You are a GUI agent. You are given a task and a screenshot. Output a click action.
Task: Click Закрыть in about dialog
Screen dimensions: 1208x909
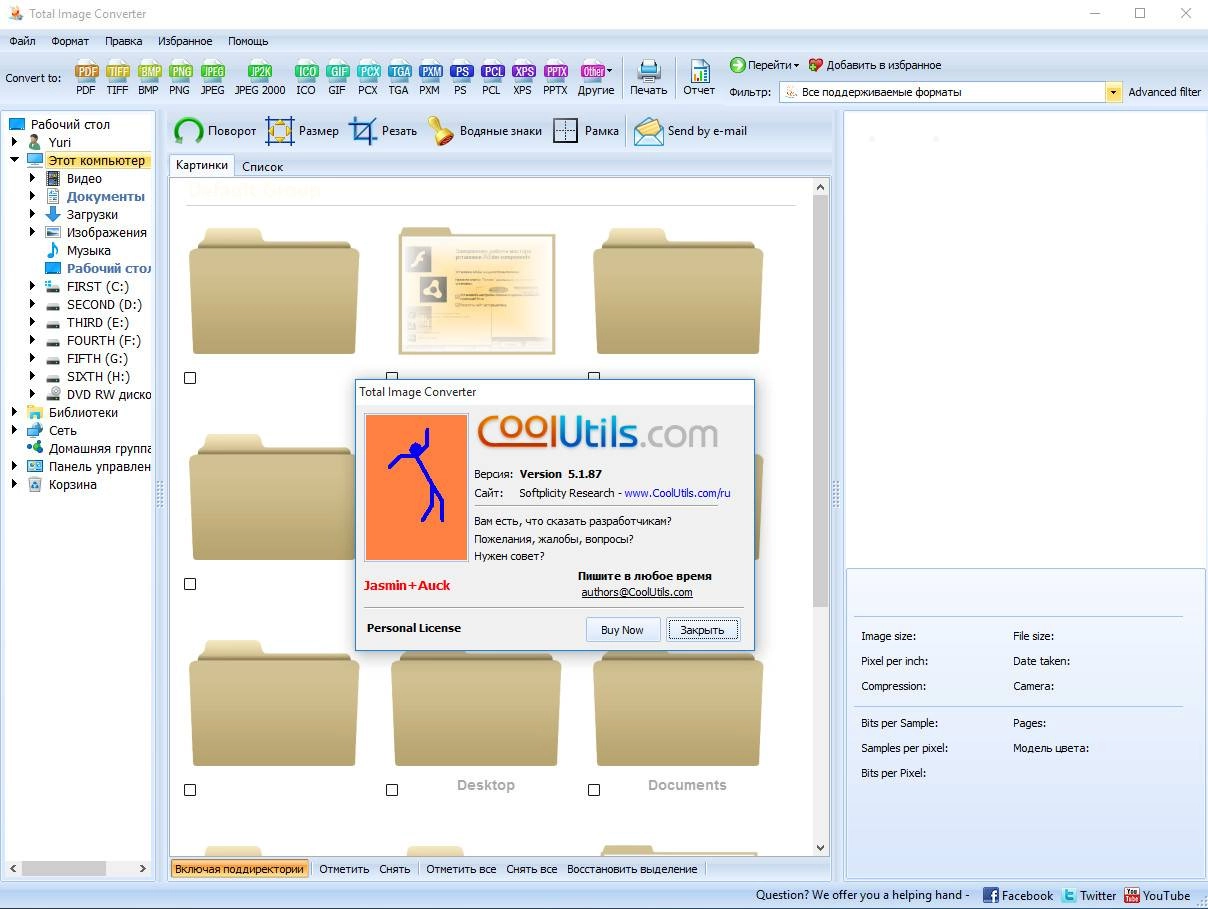point(703,630)
